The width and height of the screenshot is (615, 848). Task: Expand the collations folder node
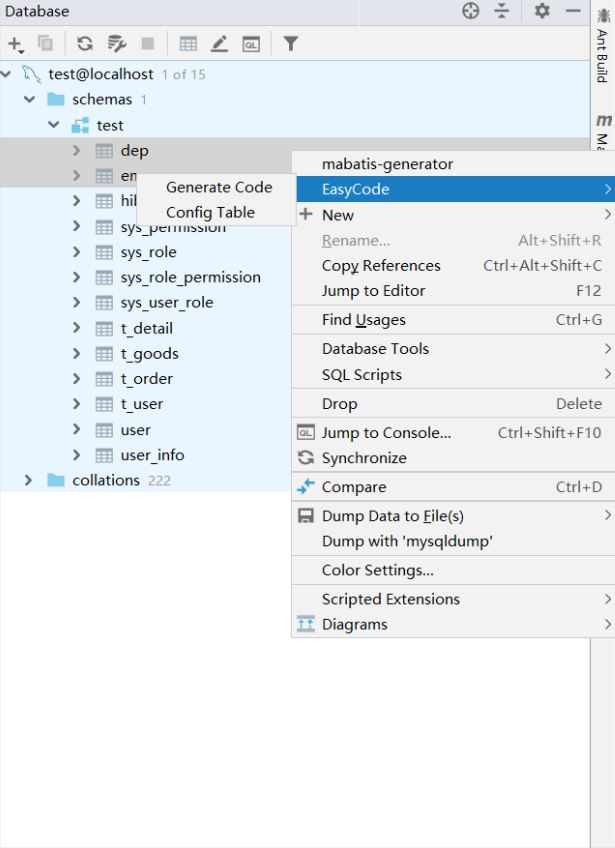pyautogui.click(x=28, y=481)
